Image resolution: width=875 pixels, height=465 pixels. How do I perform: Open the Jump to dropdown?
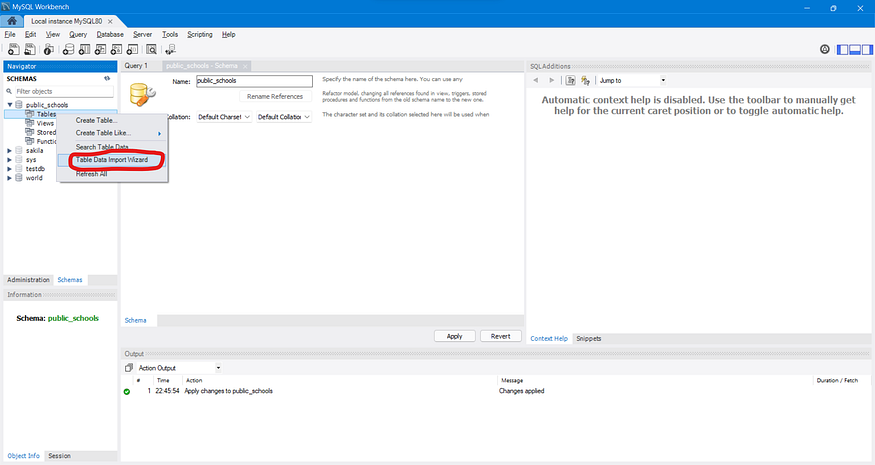[633, 80]
